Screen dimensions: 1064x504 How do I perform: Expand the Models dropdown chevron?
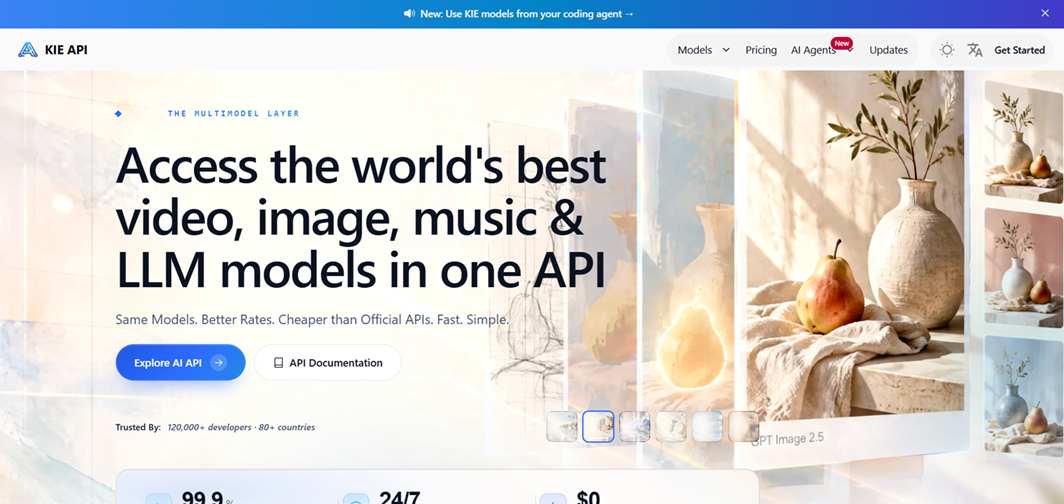(x=725, y=50)
